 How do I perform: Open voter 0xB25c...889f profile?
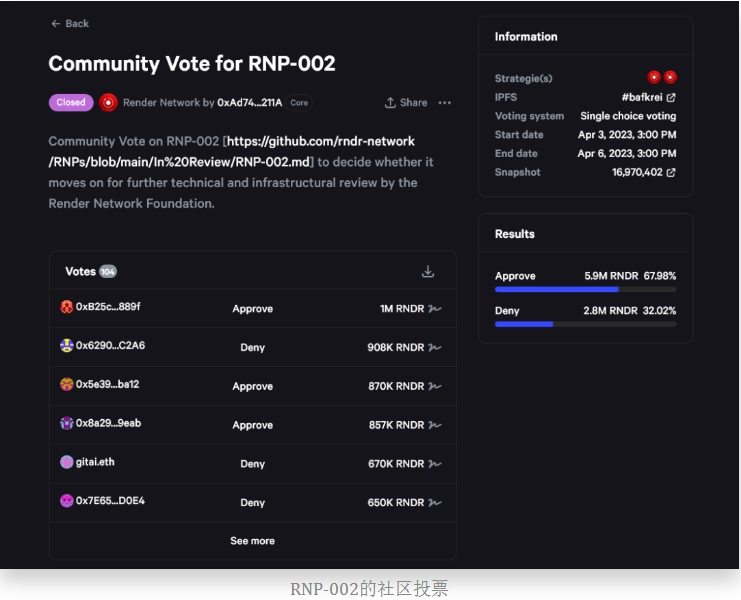(x=108, y=307)
